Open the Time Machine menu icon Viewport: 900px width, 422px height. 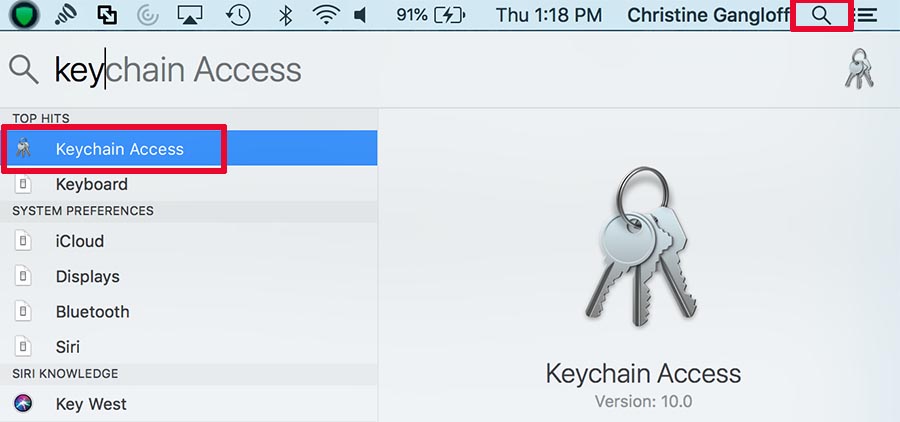click(x=238, y=16)
